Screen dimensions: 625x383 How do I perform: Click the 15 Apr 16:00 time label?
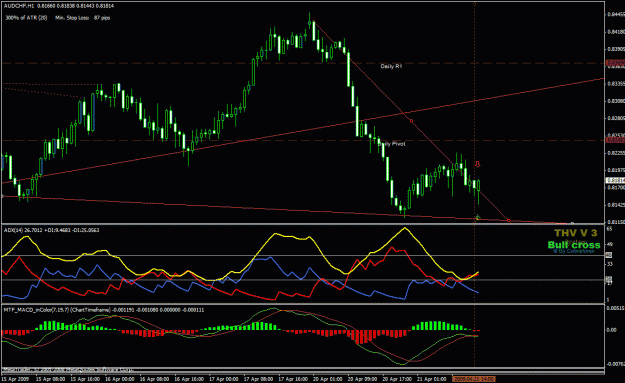[x=85, y=379]
